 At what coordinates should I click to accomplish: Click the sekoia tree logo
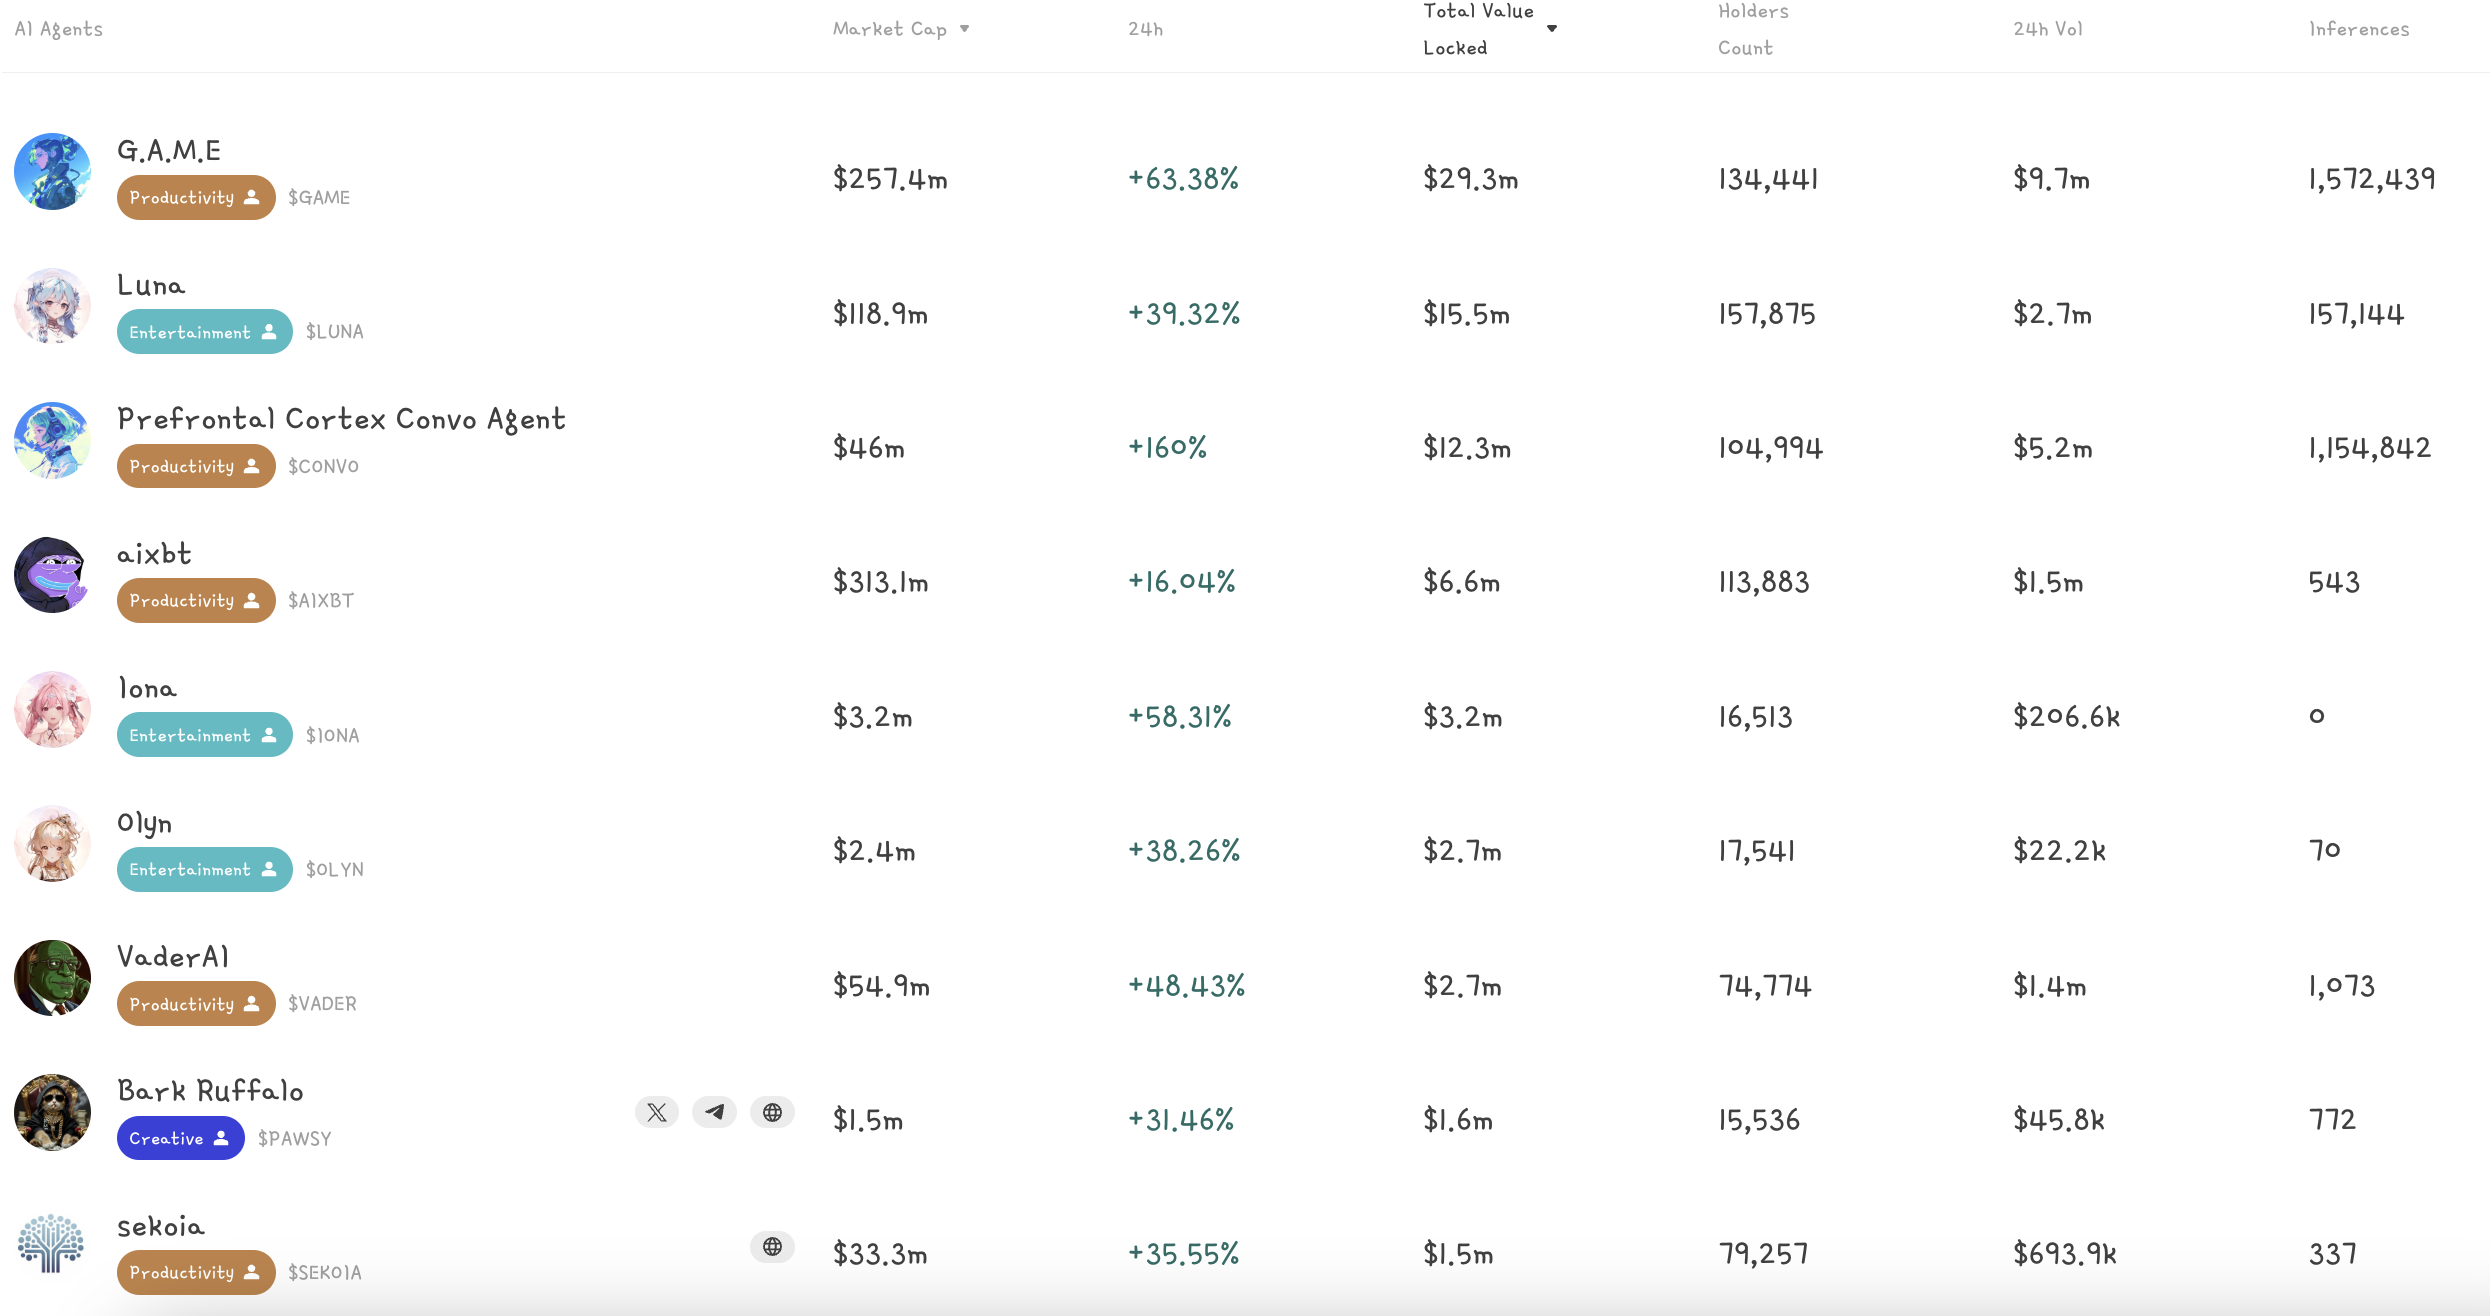(52, 1245)
